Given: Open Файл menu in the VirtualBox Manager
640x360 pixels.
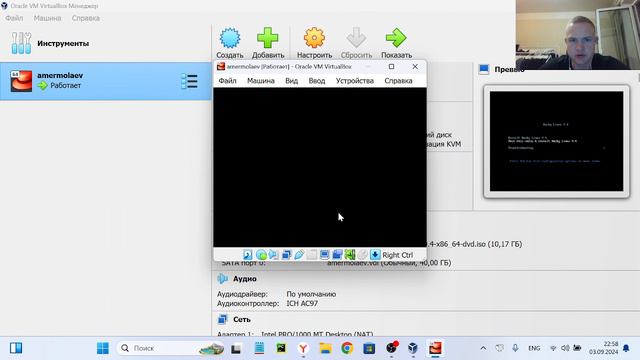Looking at the screenshot, I should [x=14, y=18].
